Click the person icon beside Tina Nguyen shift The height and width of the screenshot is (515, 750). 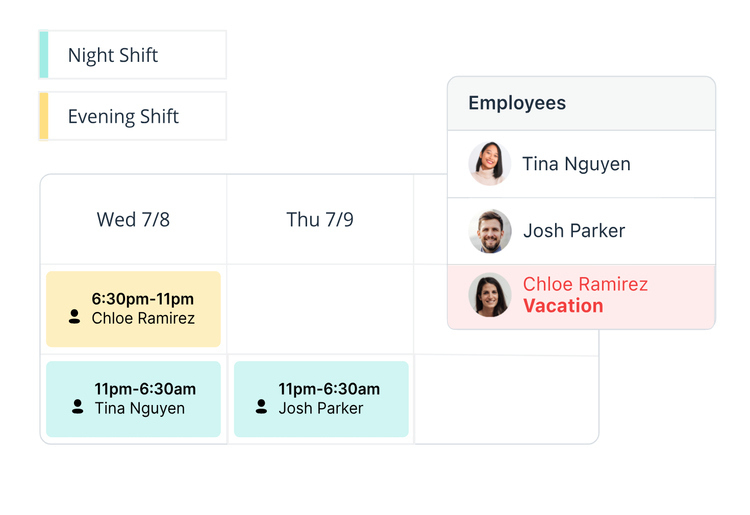pyautogui.click(x=78, y=407)
